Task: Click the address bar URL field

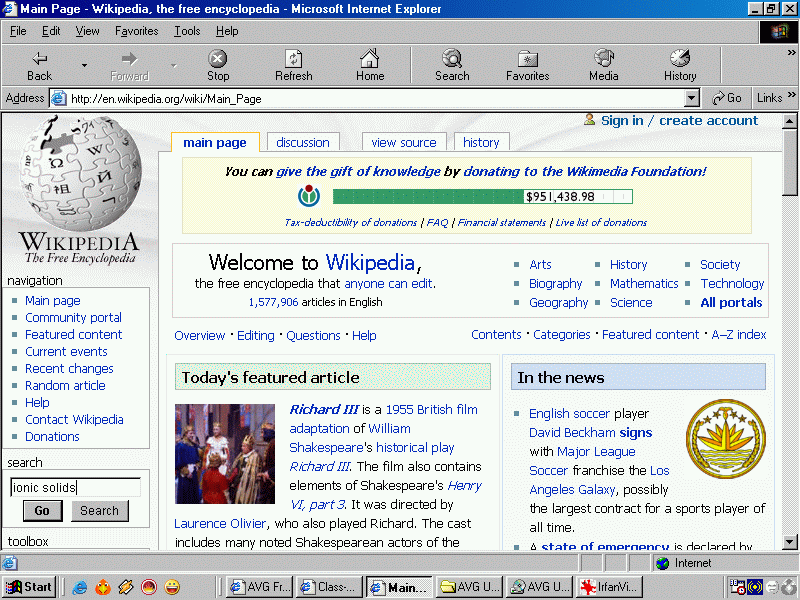Action: click(374, 98)
